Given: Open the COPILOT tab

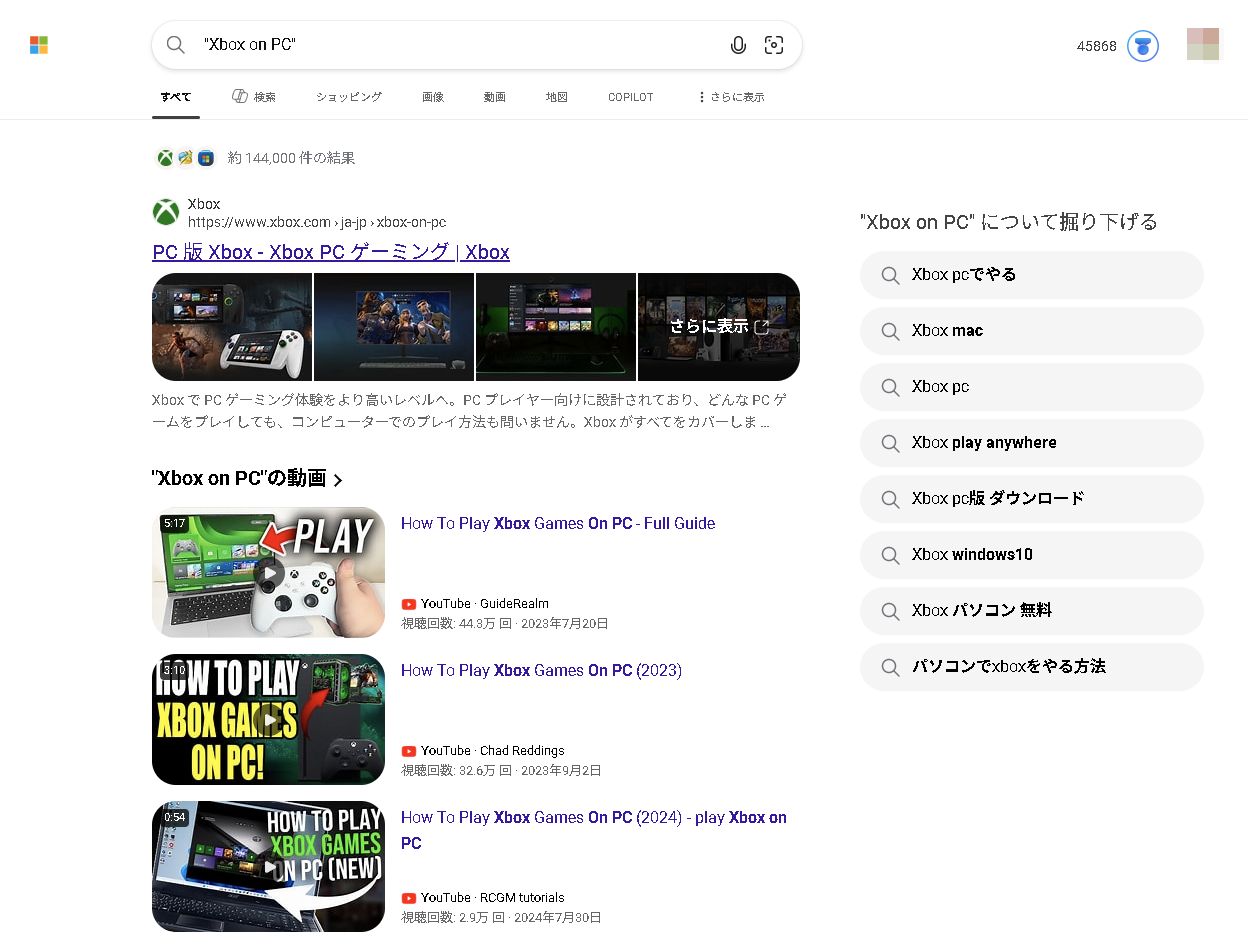Looking at the screenshot, I should pos(630,96).
